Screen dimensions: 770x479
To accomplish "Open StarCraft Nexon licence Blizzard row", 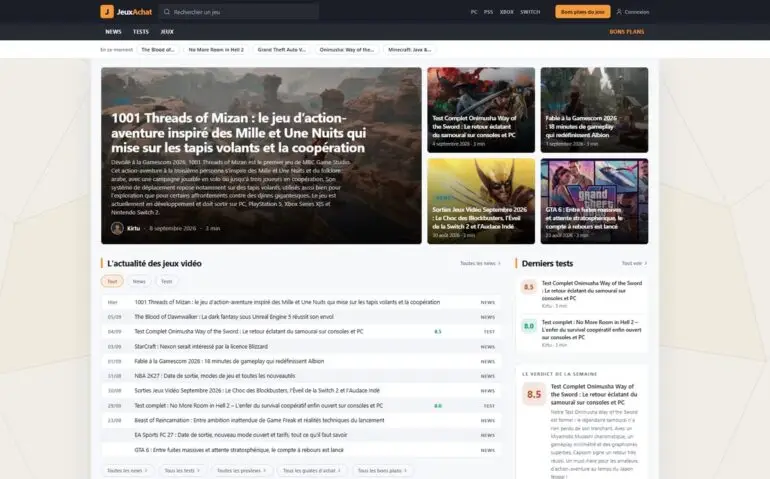I will coord(301,346).
